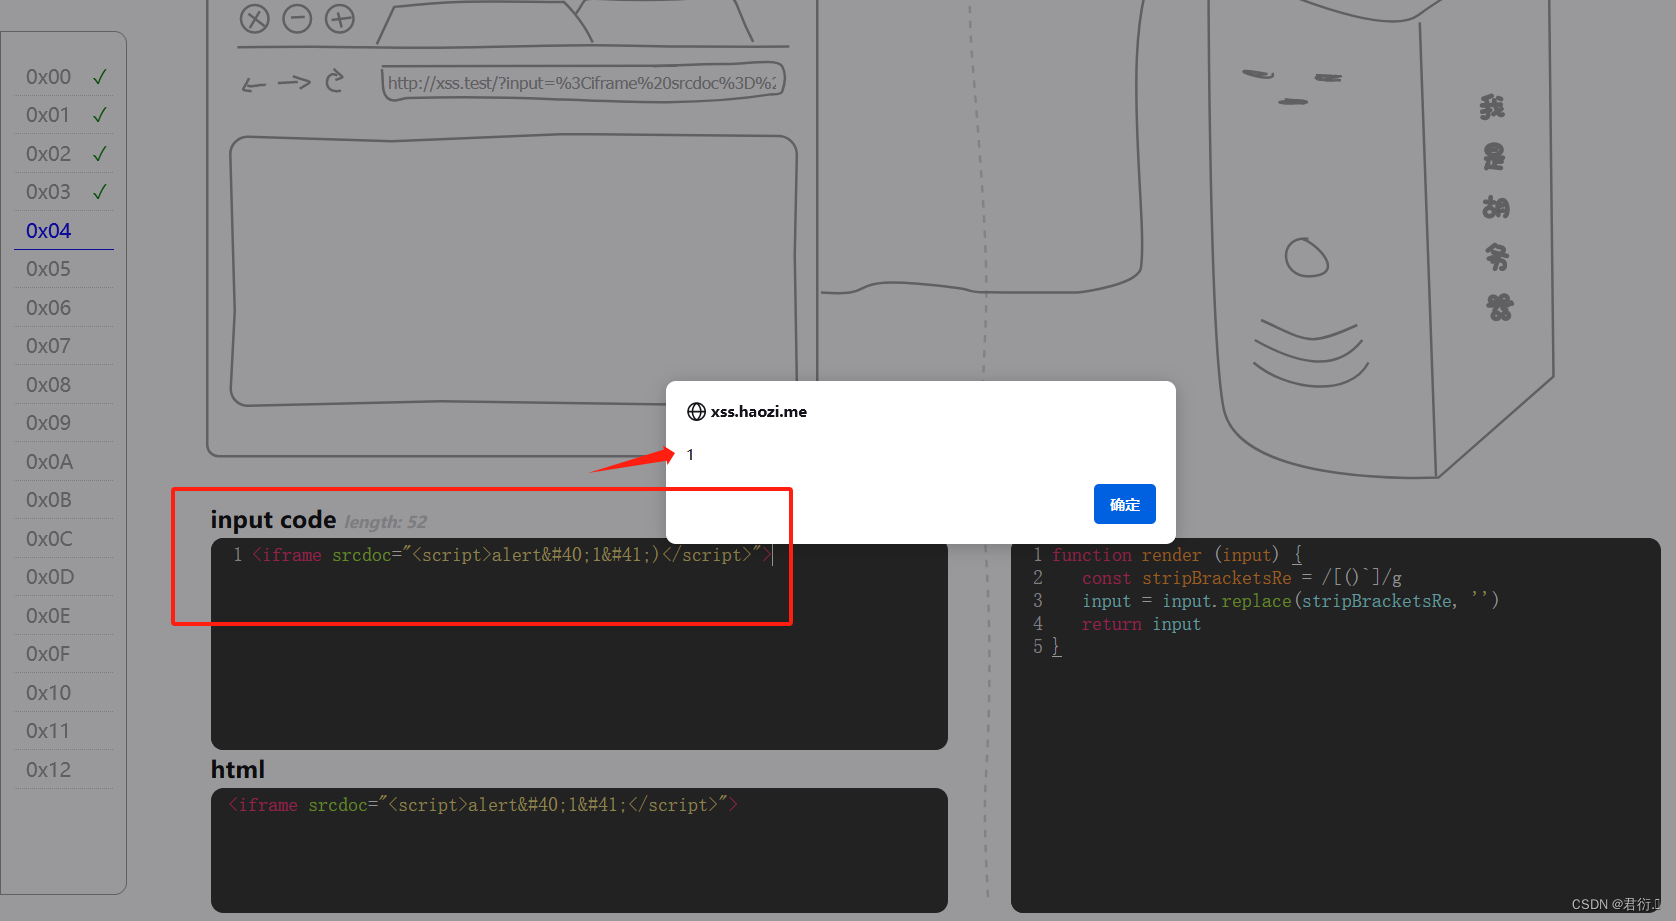Choose level 0x0A from the list
Screen dimensions: 1676x921
coord(50,462)
